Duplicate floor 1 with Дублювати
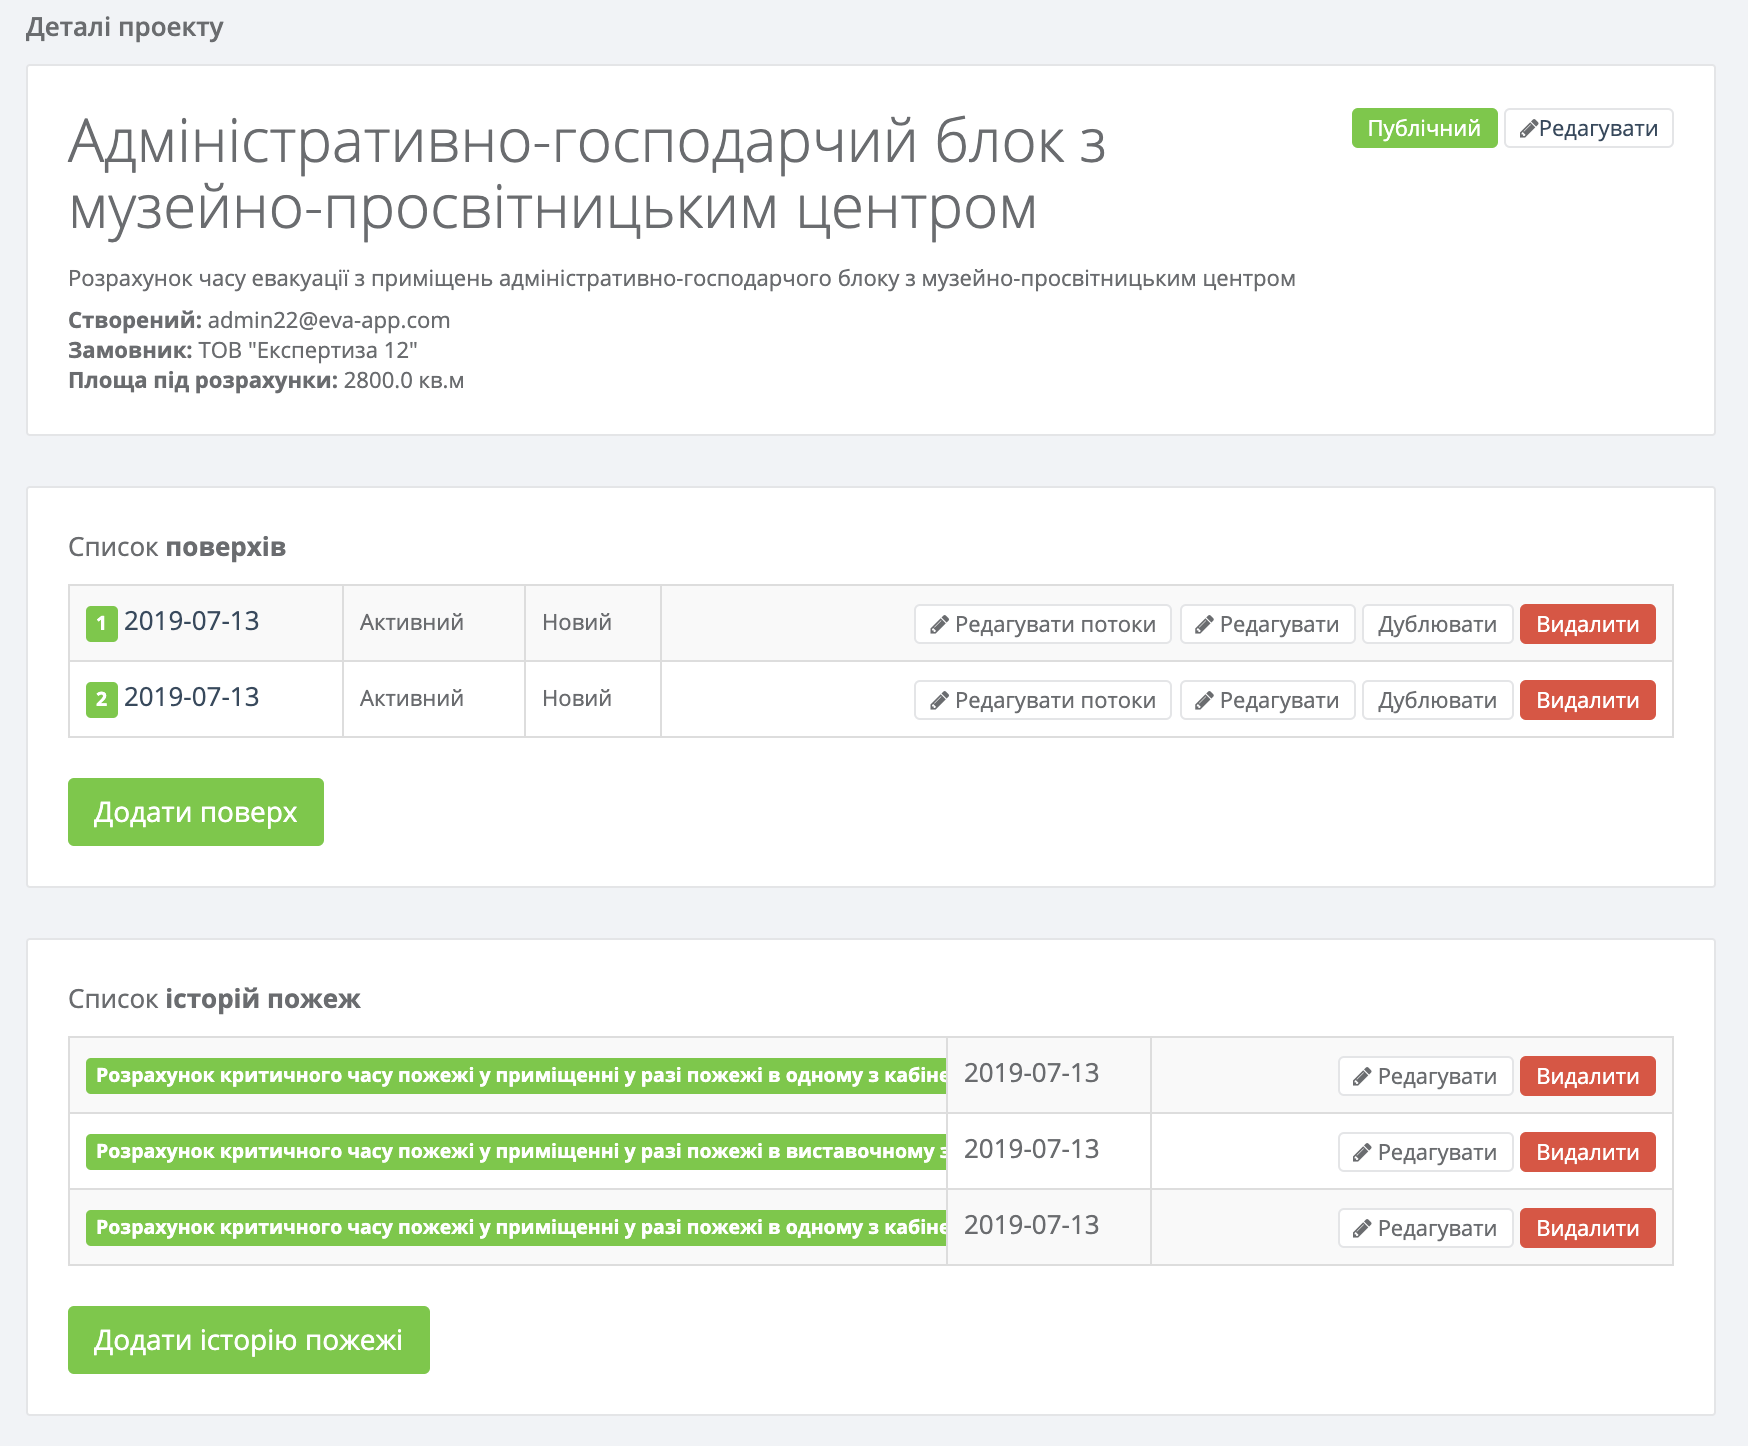The height and width of the screenshot is (1446, 1748). click(1437, 624)
